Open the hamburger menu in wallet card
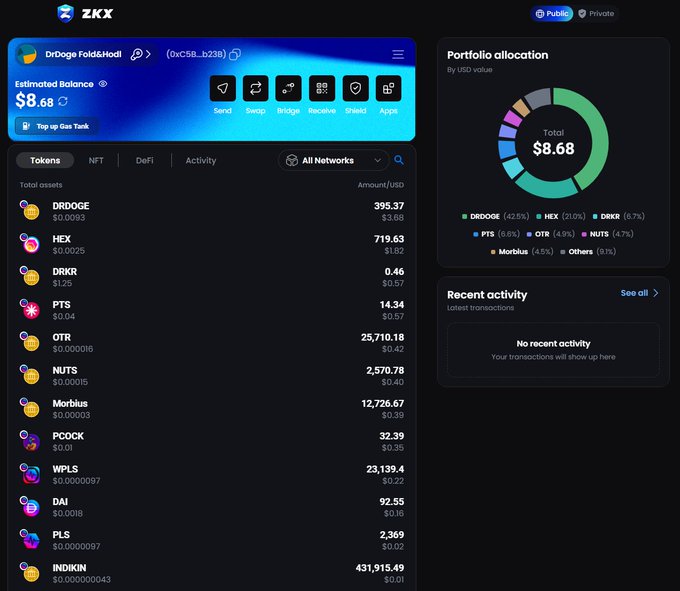This screenshot has height=591, width=680. pyautogui.click(x=398, y=54)
